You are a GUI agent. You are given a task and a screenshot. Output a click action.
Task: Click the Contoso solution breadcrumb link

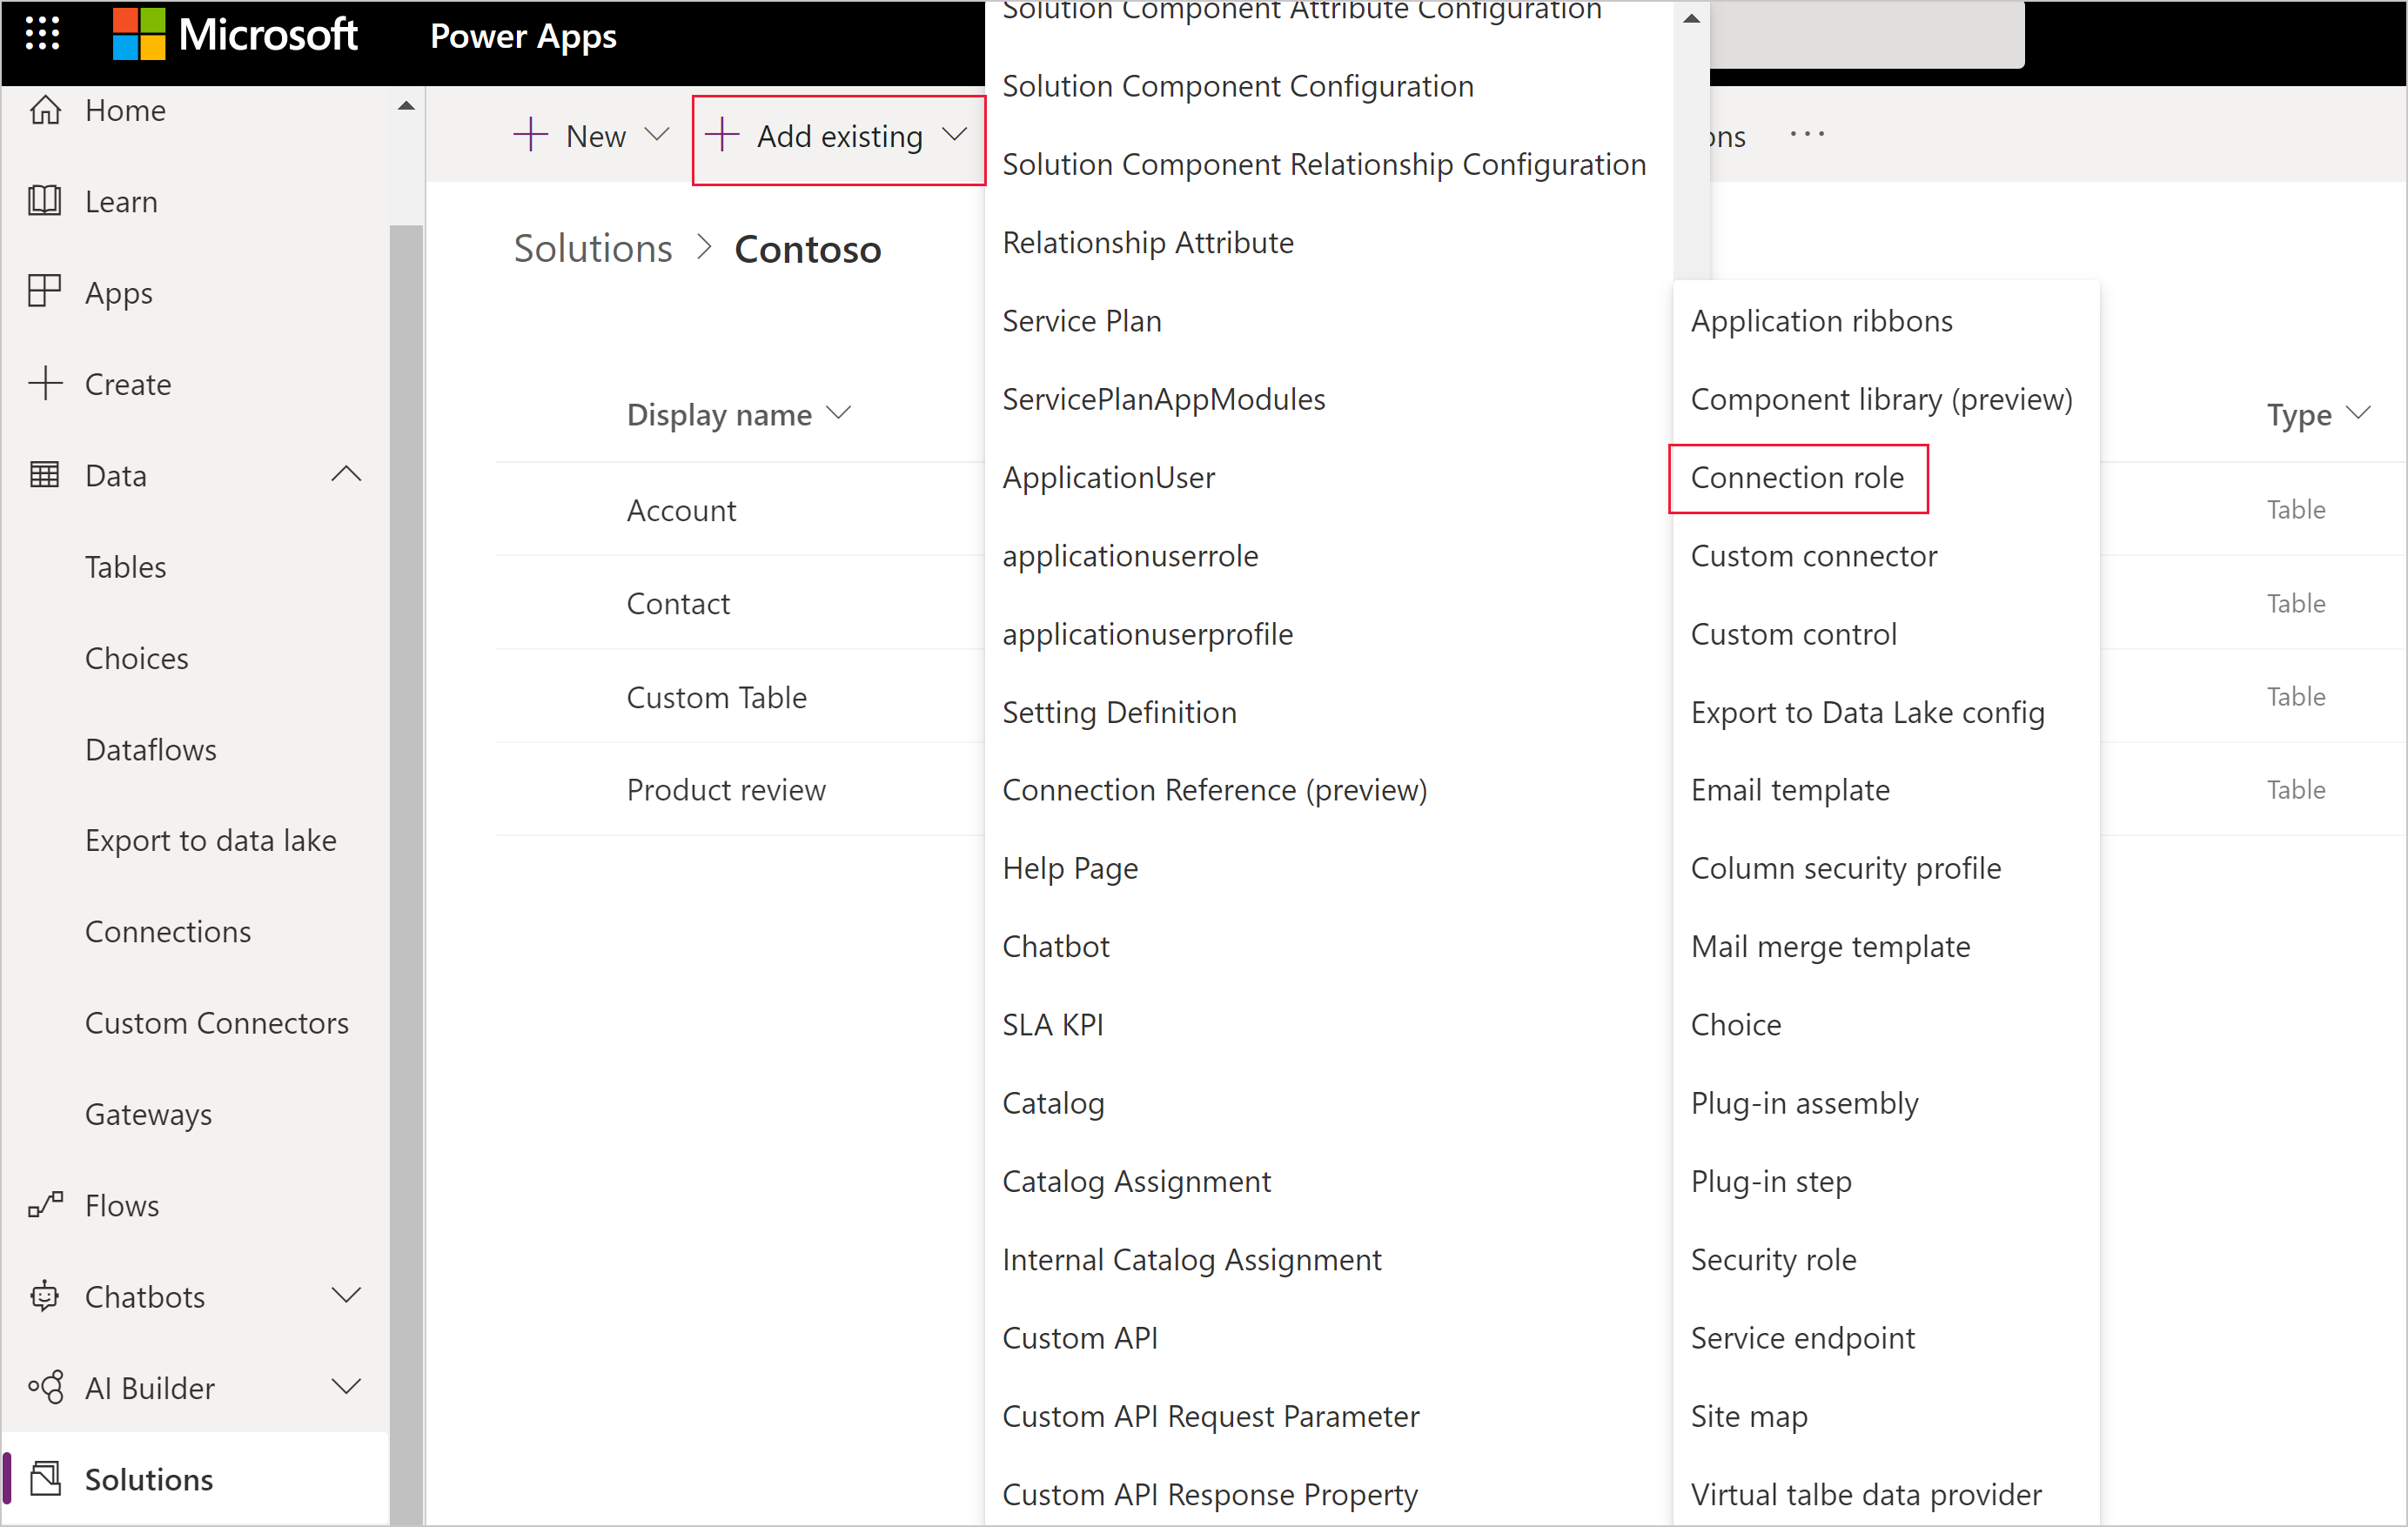pos(806,249)
